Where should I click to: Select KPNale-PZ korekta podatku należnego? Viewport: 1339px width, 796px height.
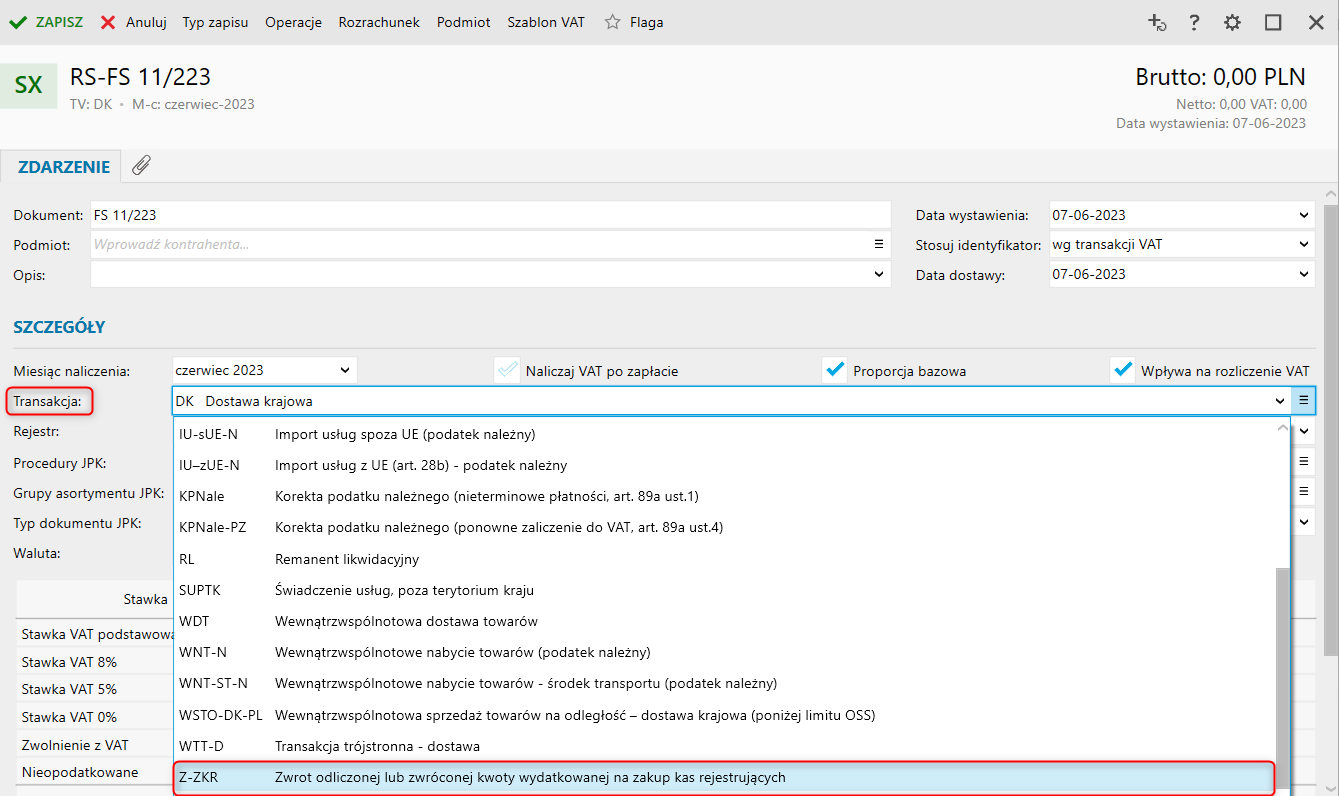[724, 527]
